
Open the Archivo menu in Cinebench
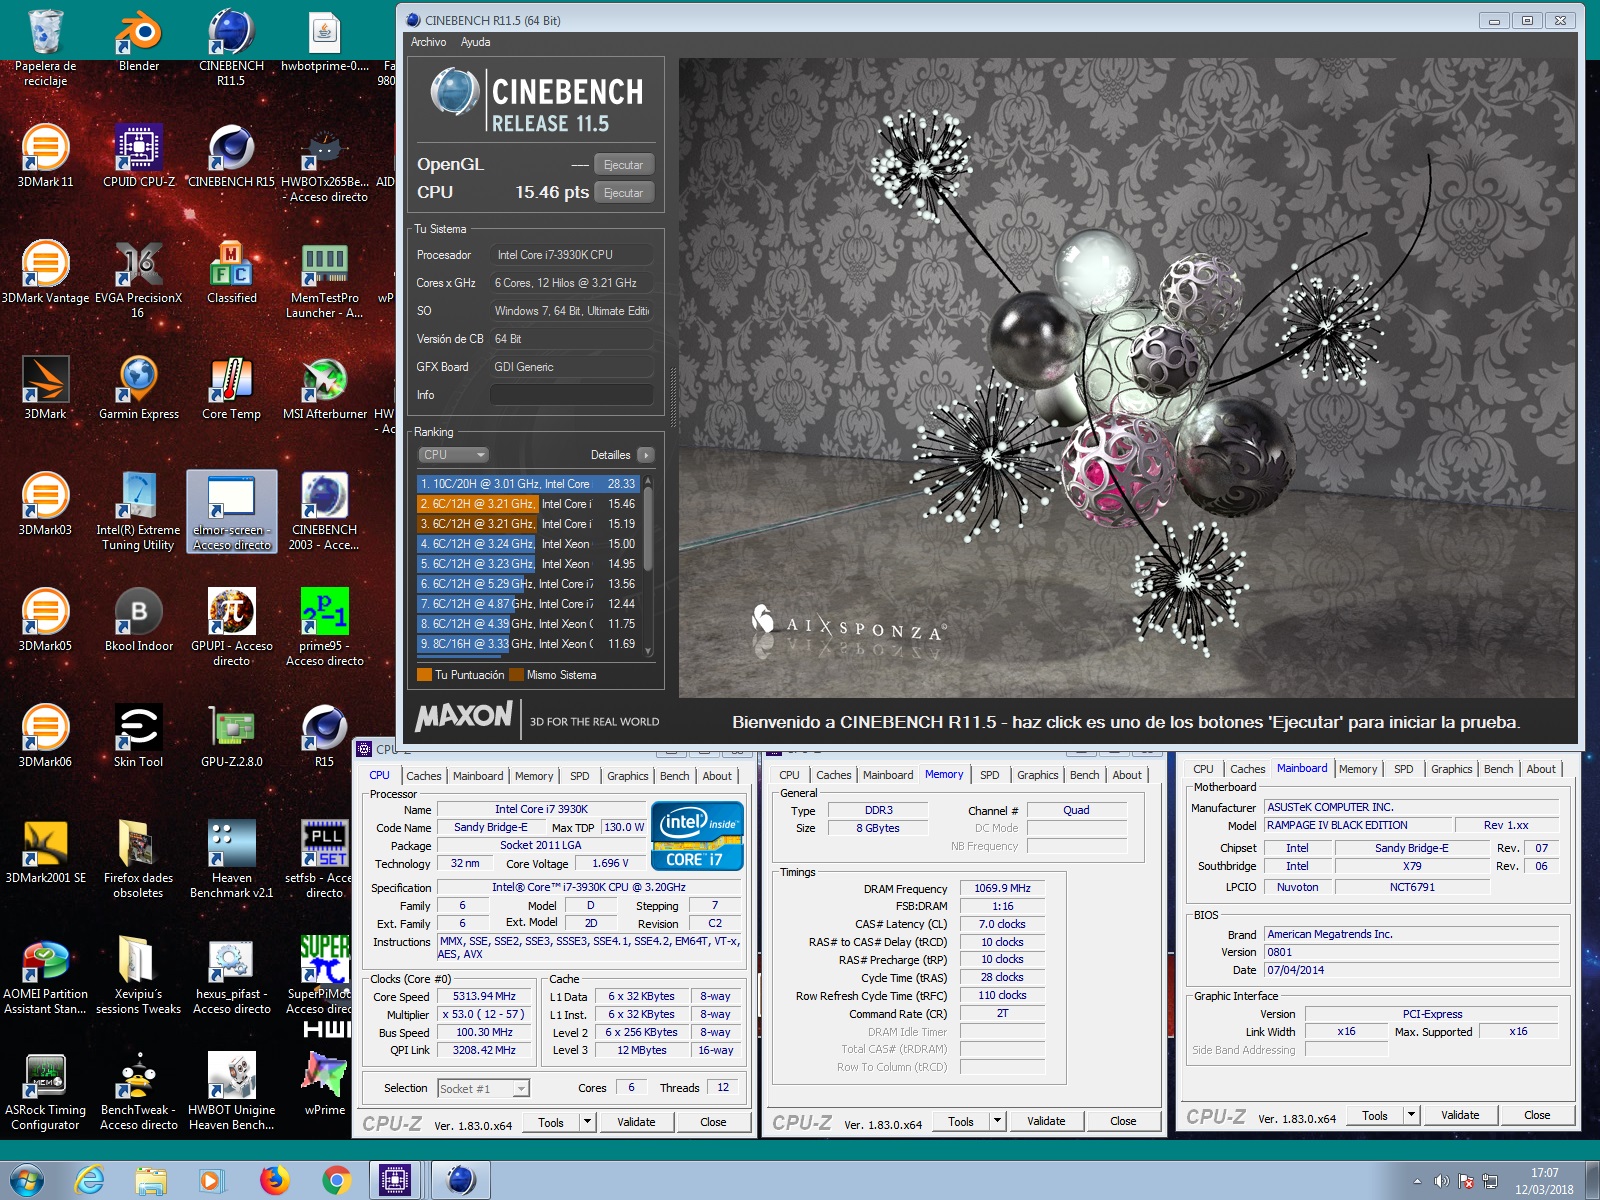click(x=428, y=42)
